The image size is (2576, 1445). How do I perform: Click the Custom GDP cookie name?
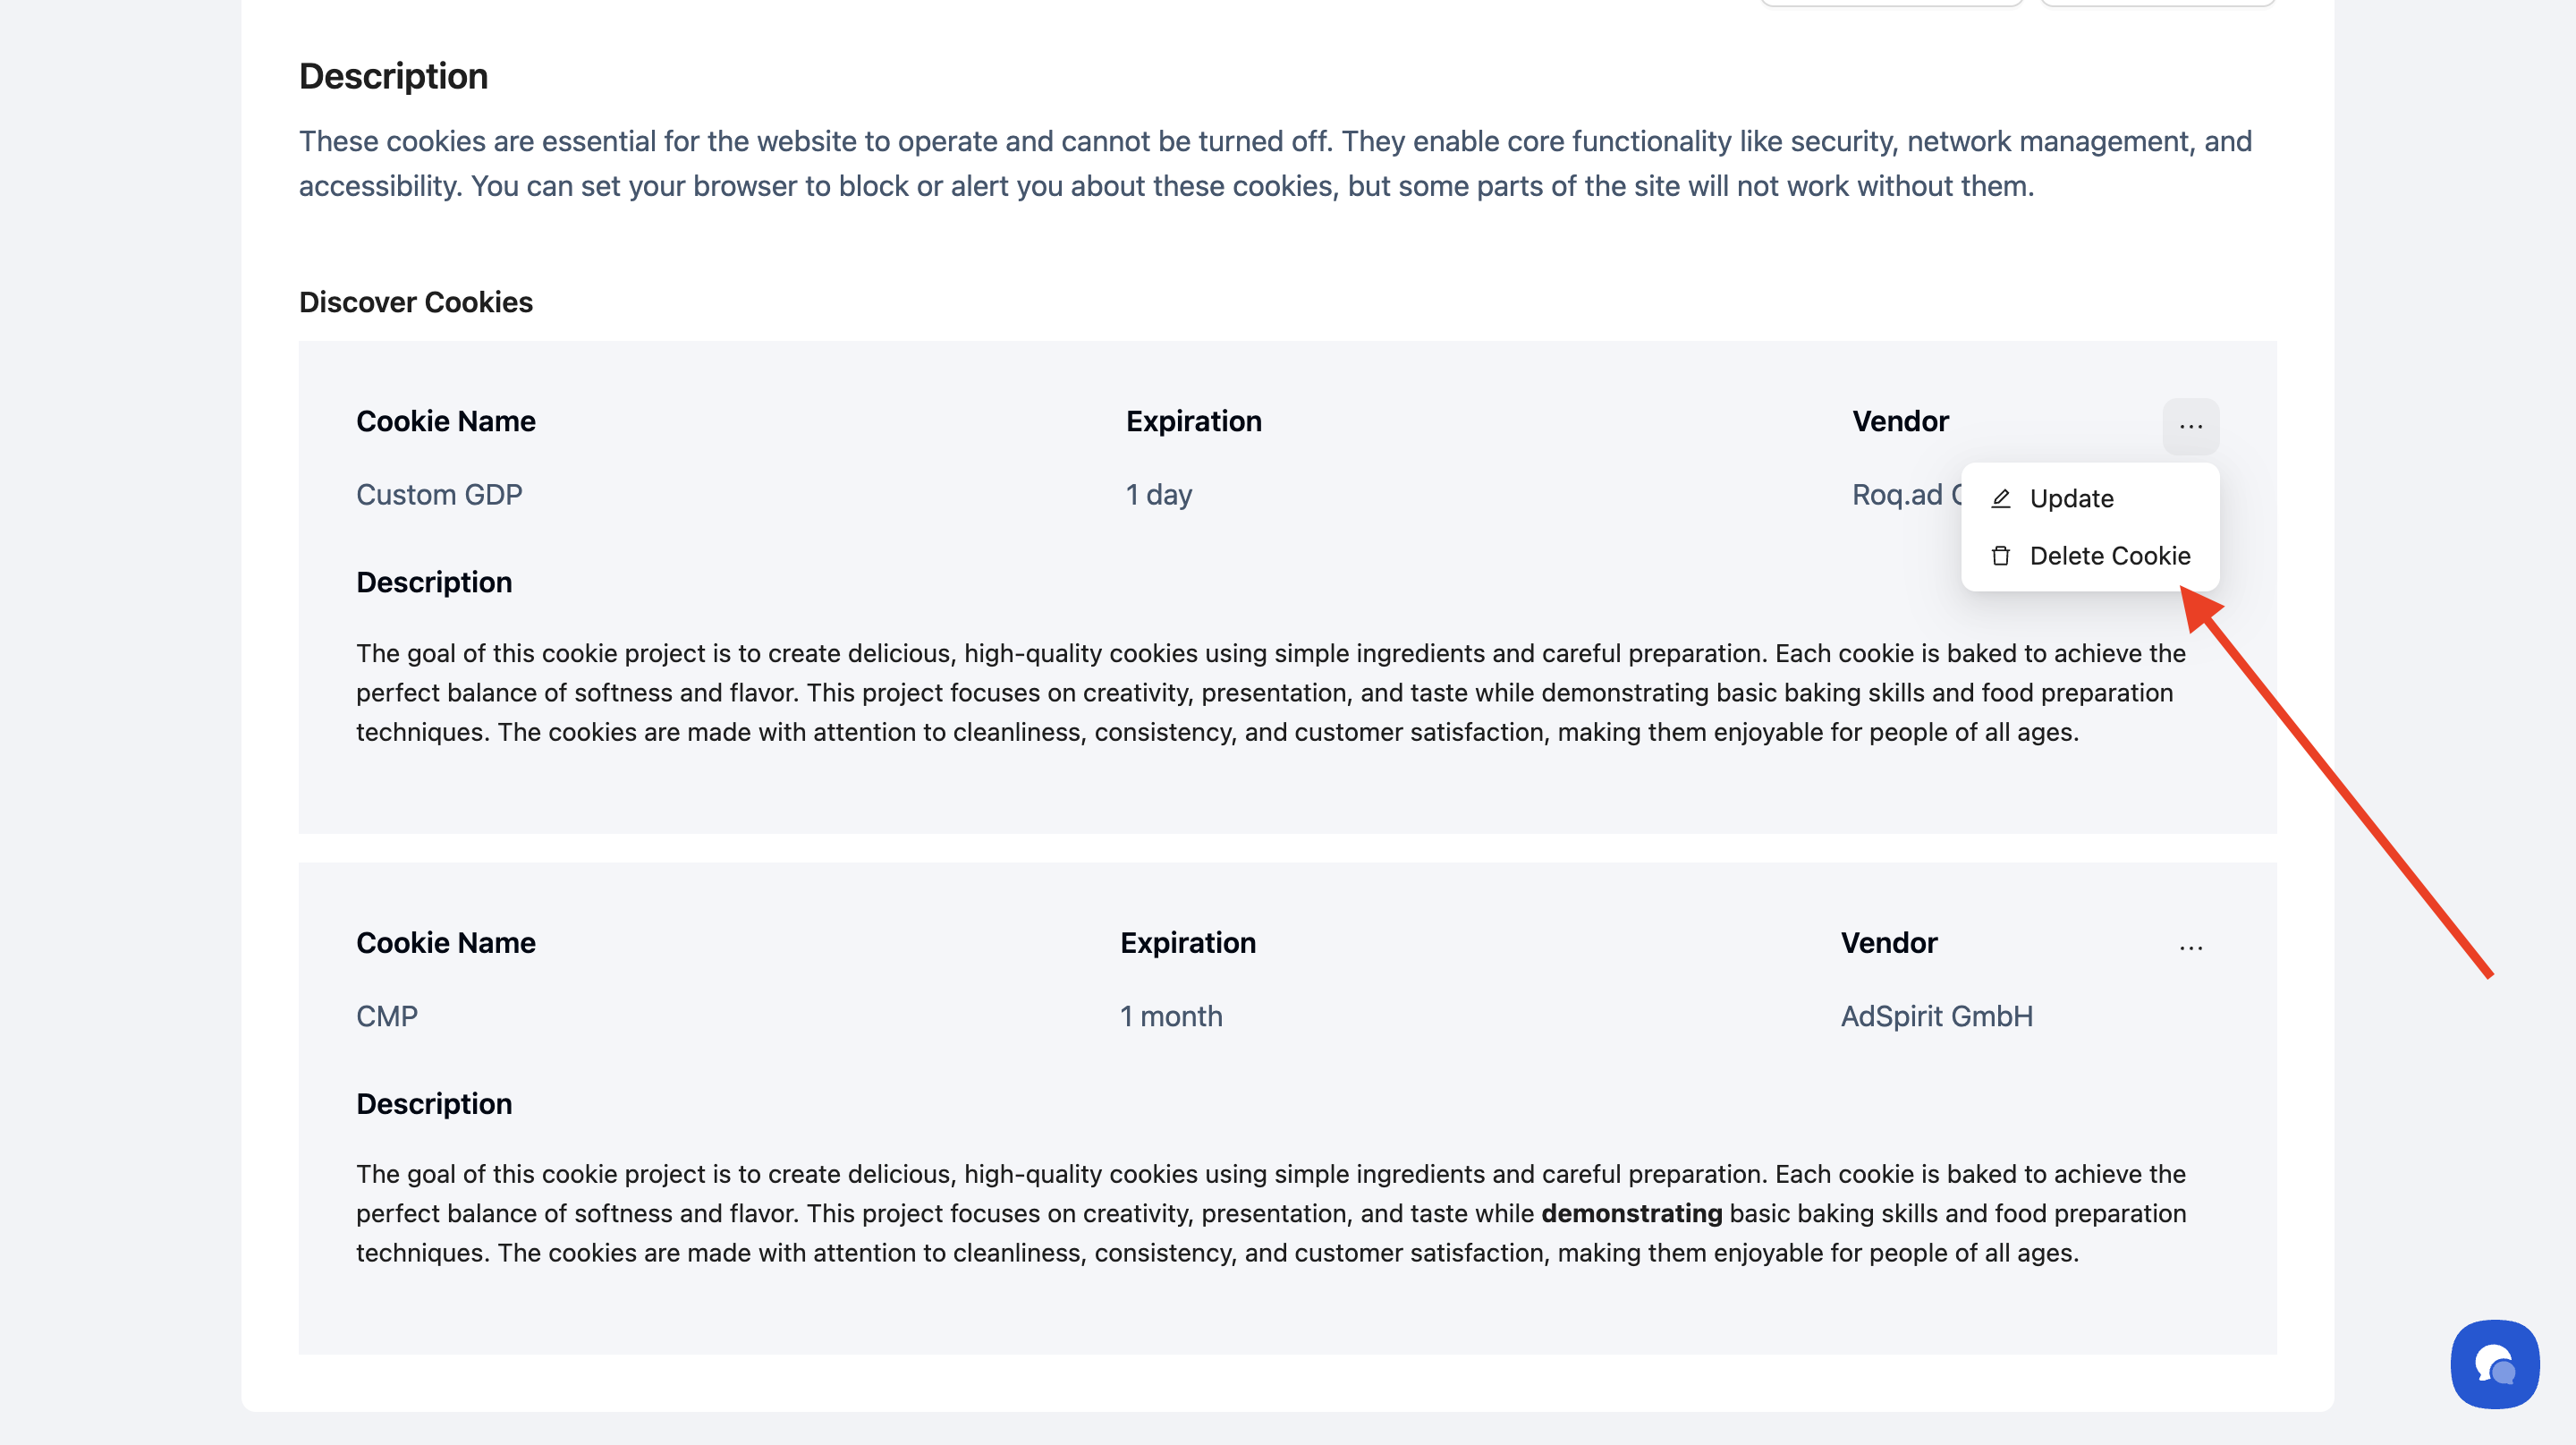click(439, 495)
